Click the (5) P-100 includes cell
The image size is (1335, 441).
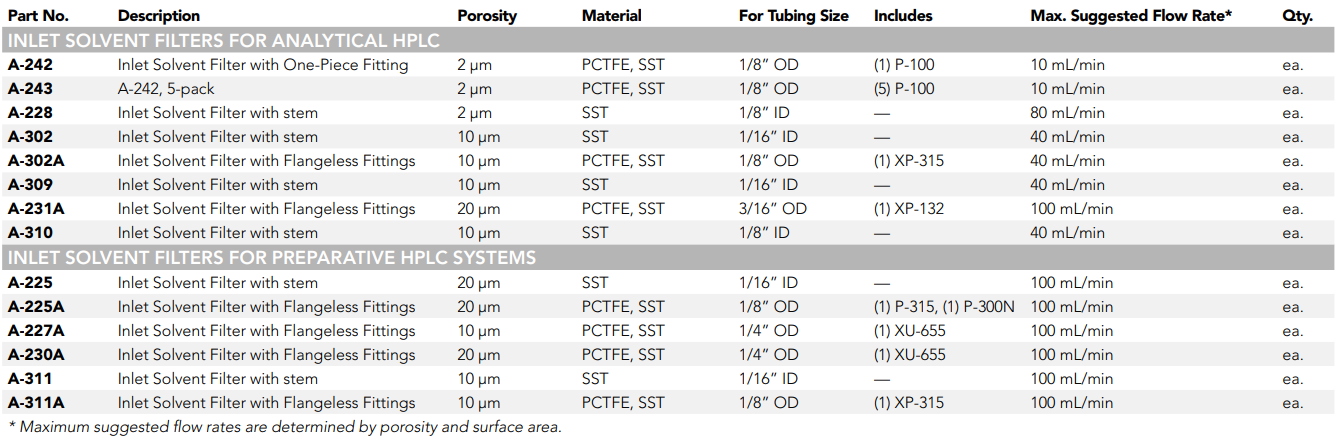point(904,89)
